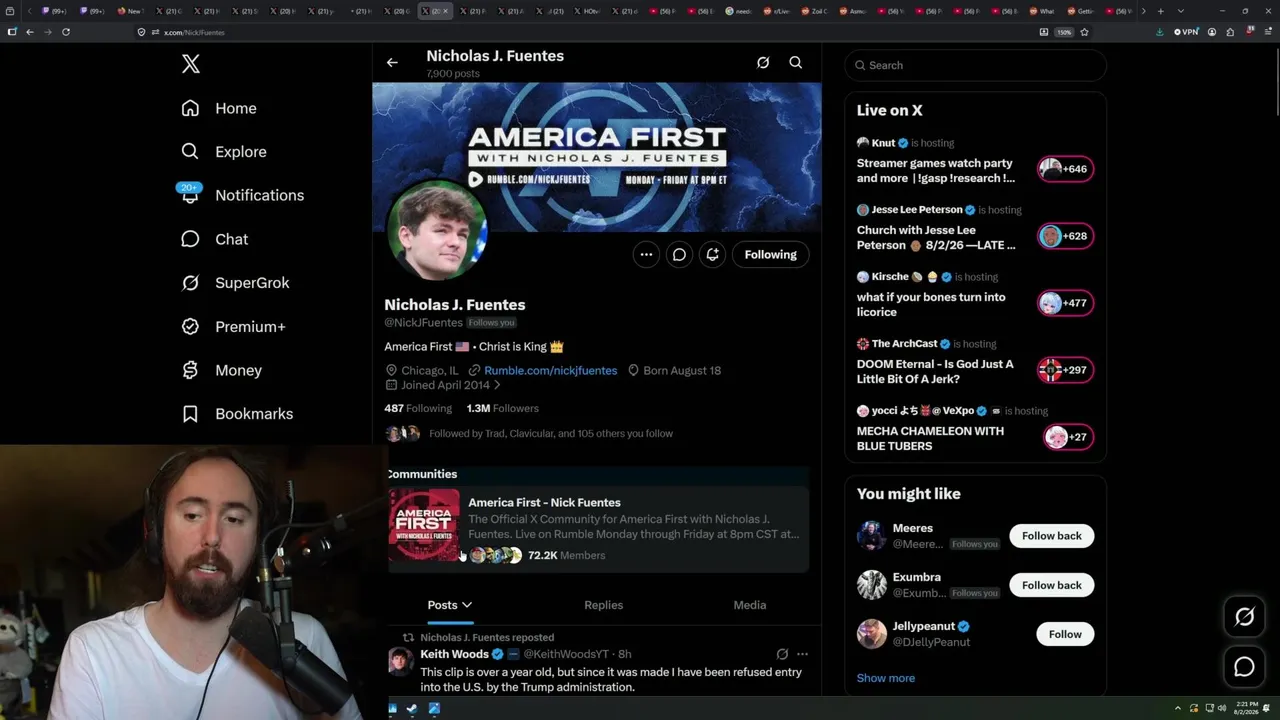
Task: Open the Premium+ verified badge icon
Action: (x=190, y=327)
